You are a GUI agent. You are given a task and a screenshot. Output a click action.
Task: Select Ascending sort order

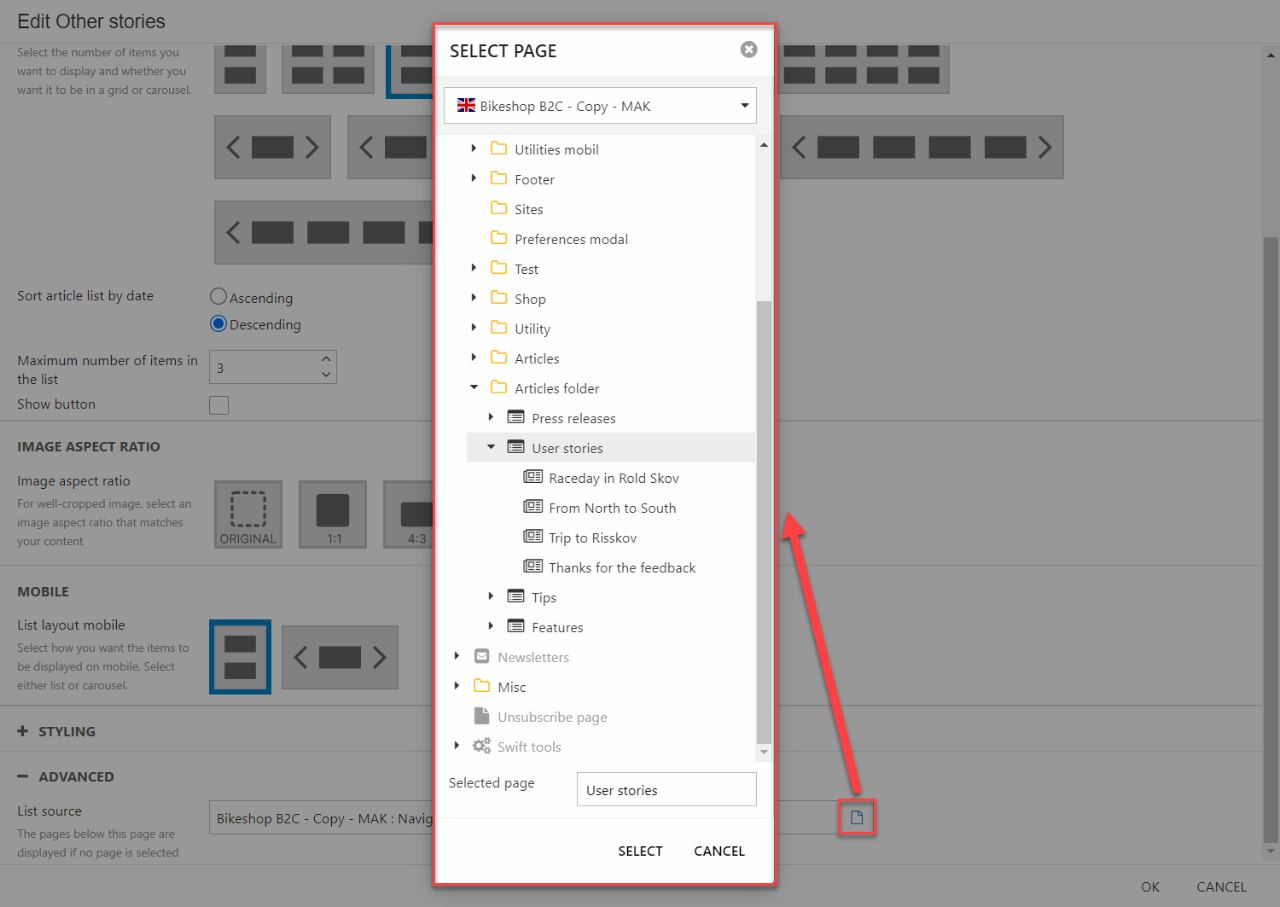[218, 297]
